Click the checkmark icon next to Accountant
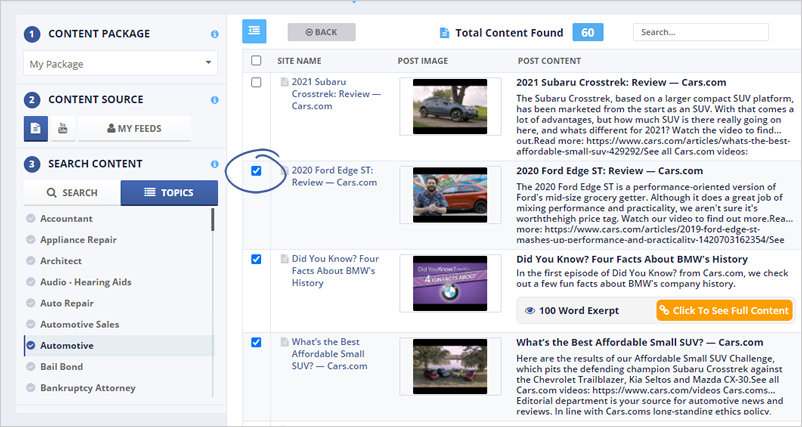This screenshot has width=802, height=427. pyautogui.click(x=31, y=218)
